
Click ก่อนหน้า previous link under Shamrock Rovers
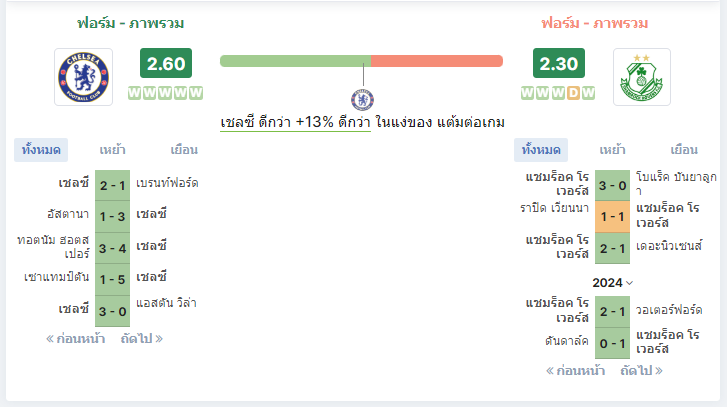[575, 371]
